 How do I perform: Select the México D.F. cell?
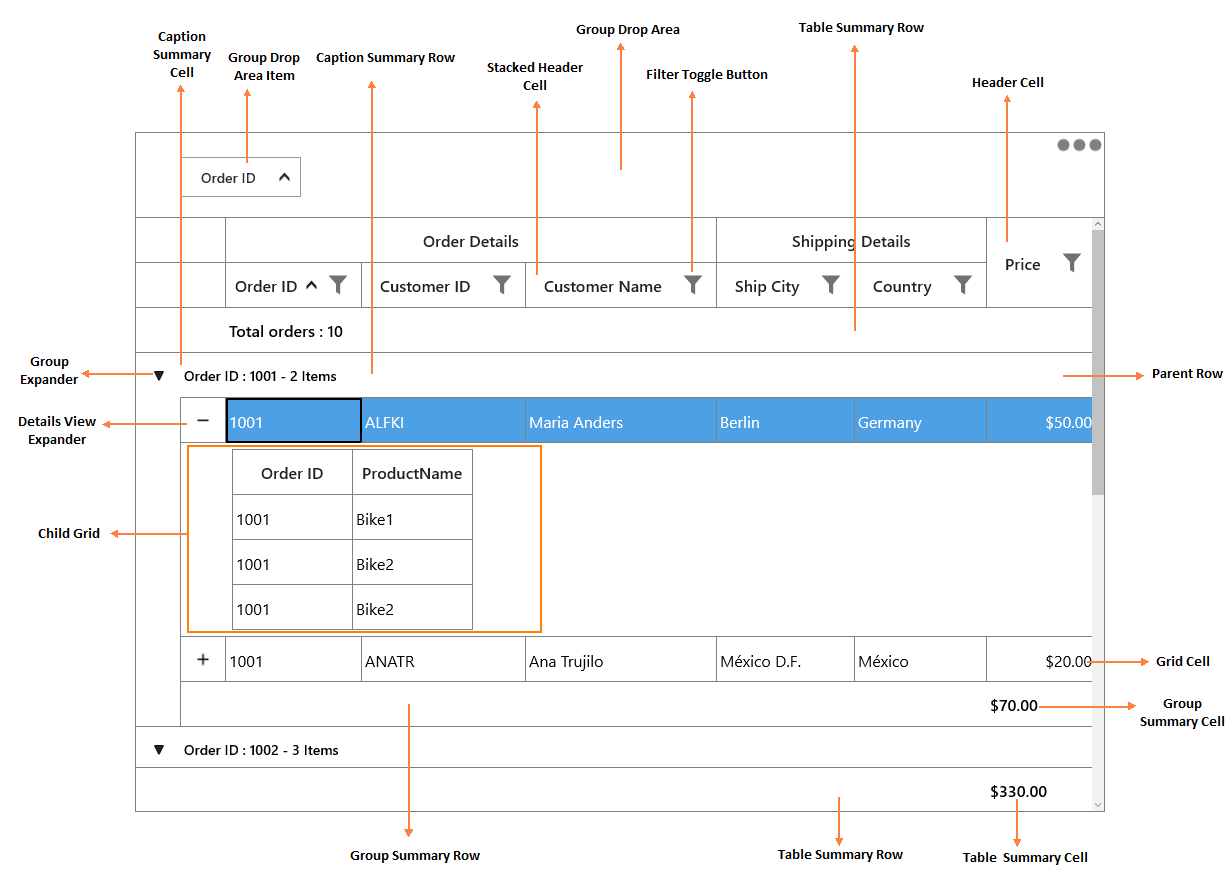pos(785,660)
